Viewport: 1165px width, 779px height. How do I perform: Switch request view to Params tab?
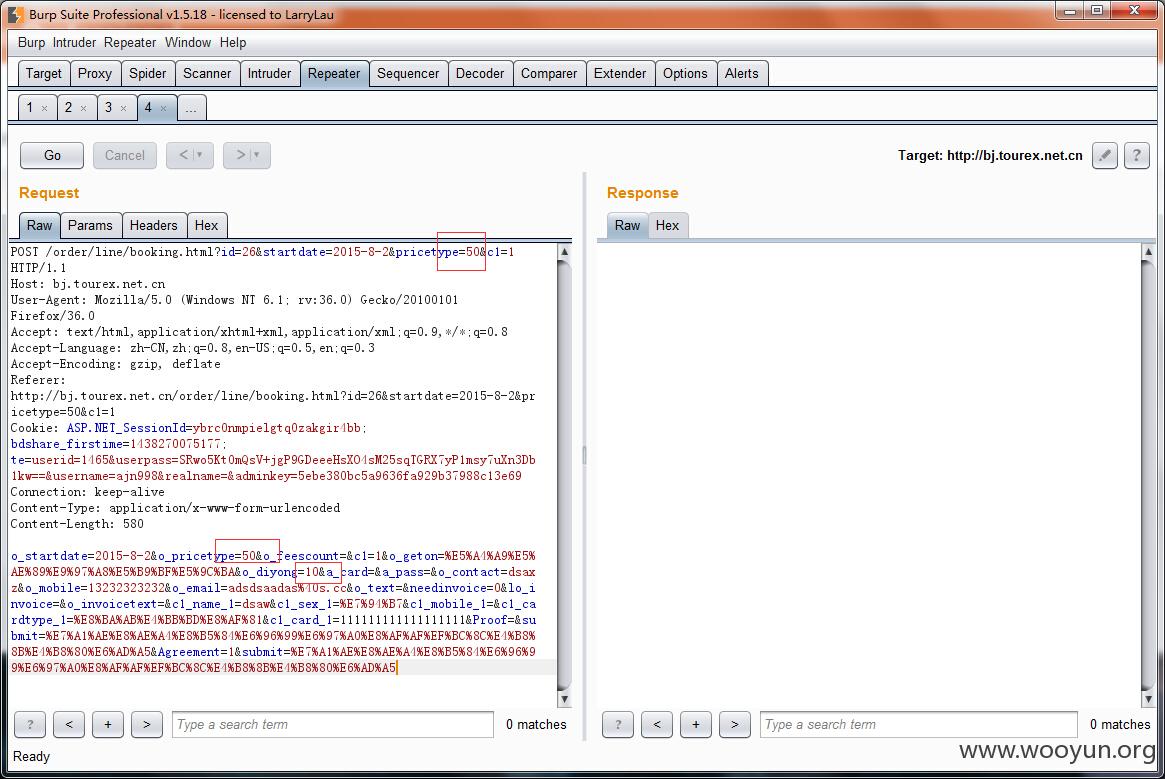[90, 225]
